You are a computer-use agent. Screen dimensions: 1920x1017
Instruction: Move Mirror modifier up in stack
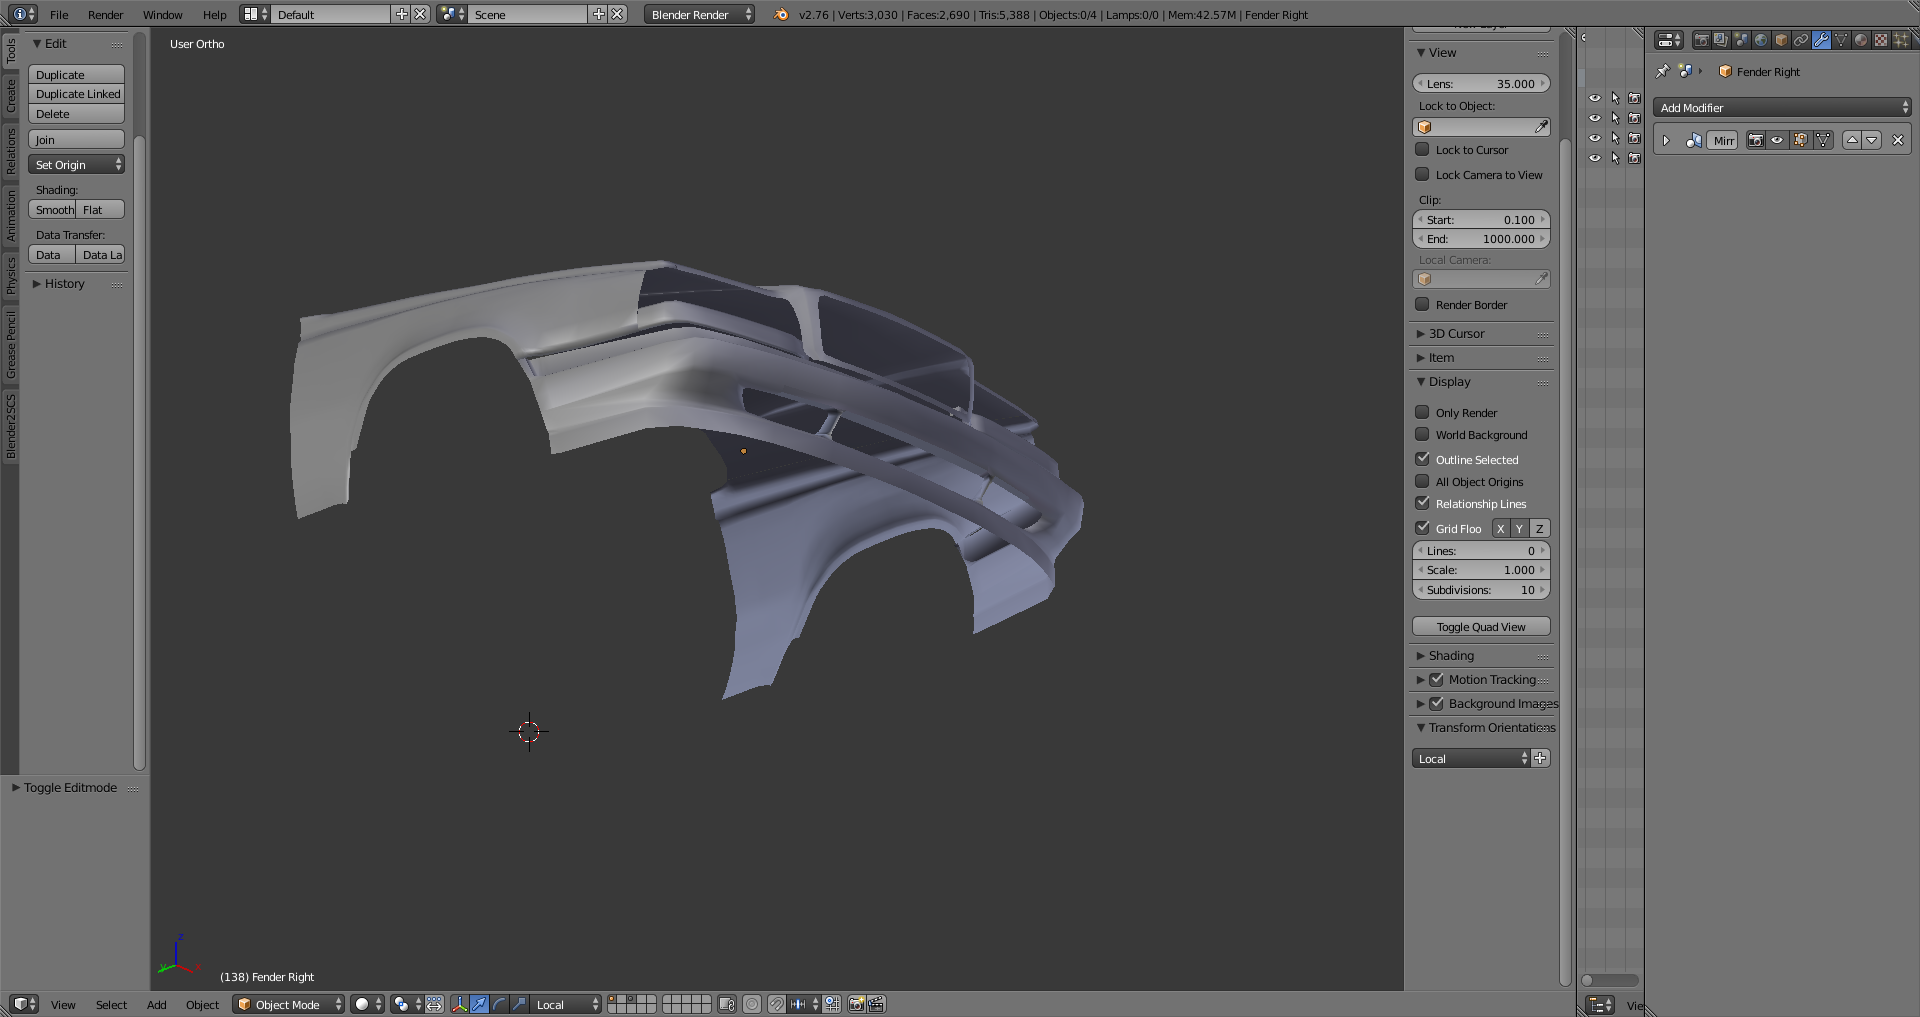coord(1852,140)
